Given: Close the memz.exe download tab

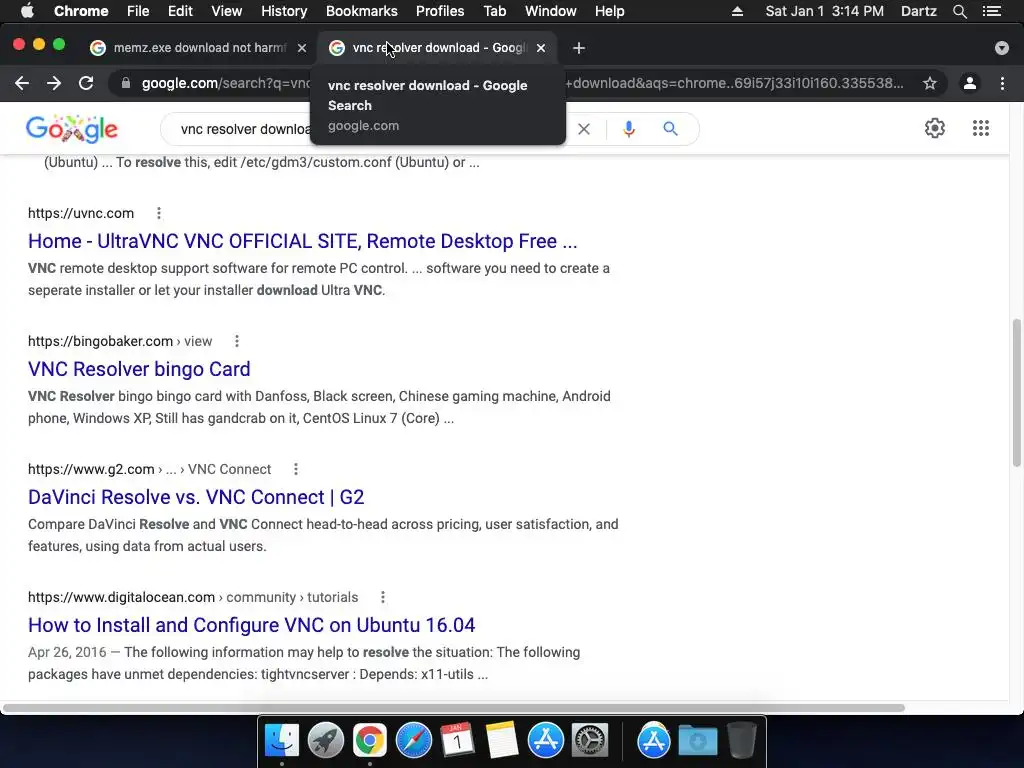Looking at the screenshot, I should click(x=302, y=48).
